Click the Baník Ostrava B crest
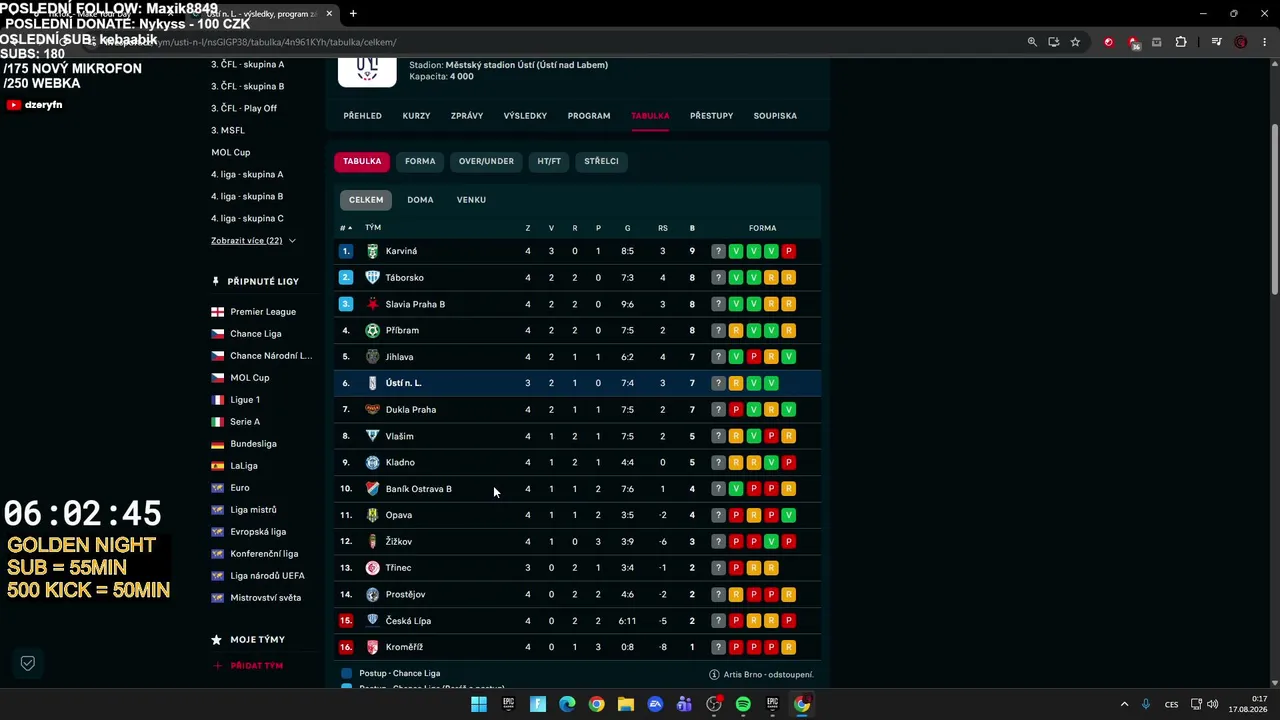 tap(373, 489)
